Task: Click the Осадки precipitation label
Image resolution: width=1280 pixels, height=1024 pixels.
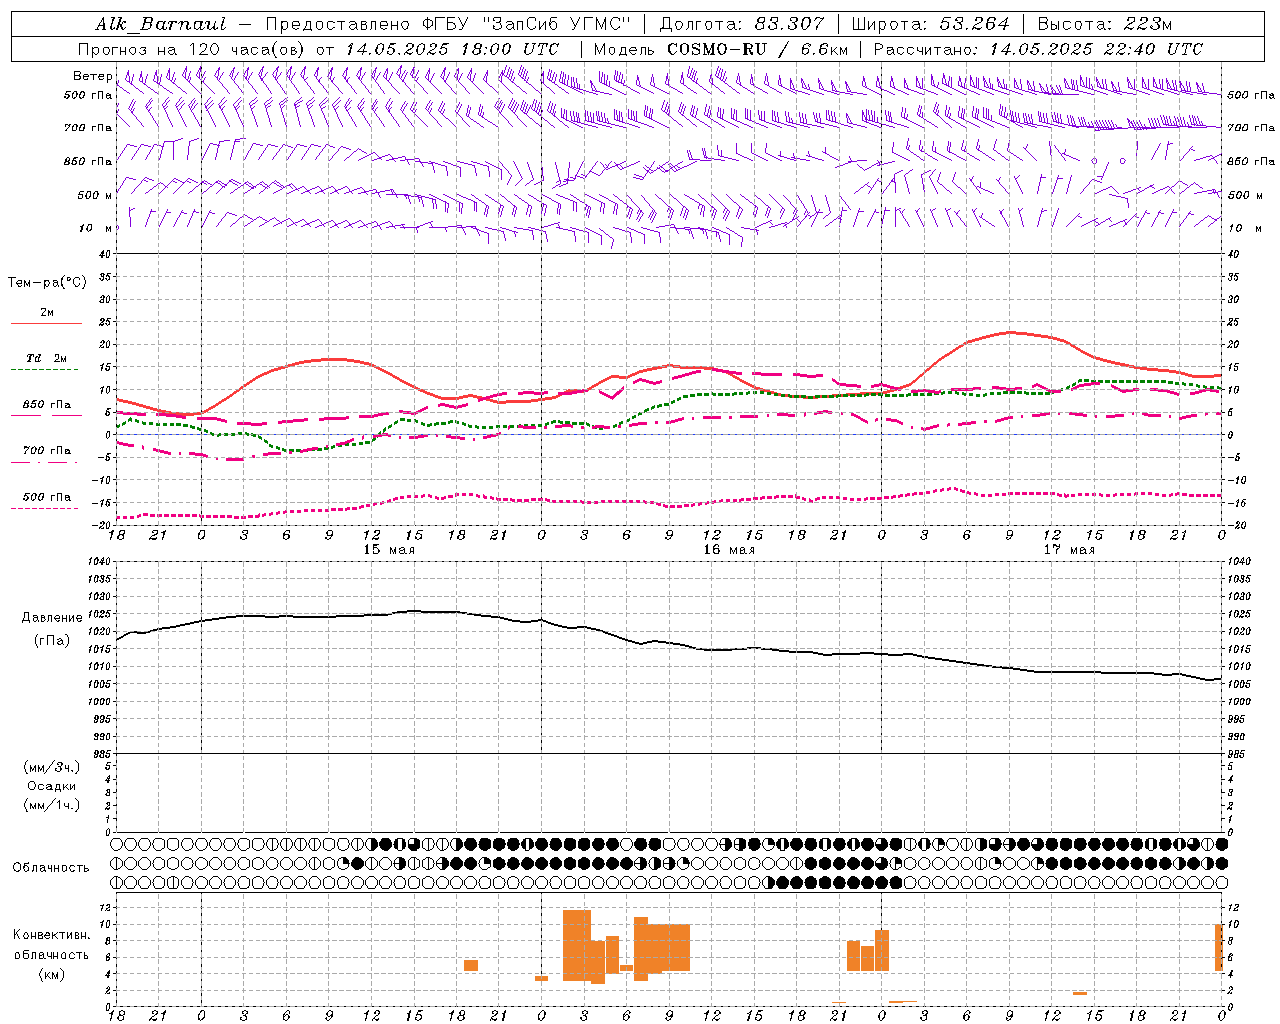Action: coord(52,787)
